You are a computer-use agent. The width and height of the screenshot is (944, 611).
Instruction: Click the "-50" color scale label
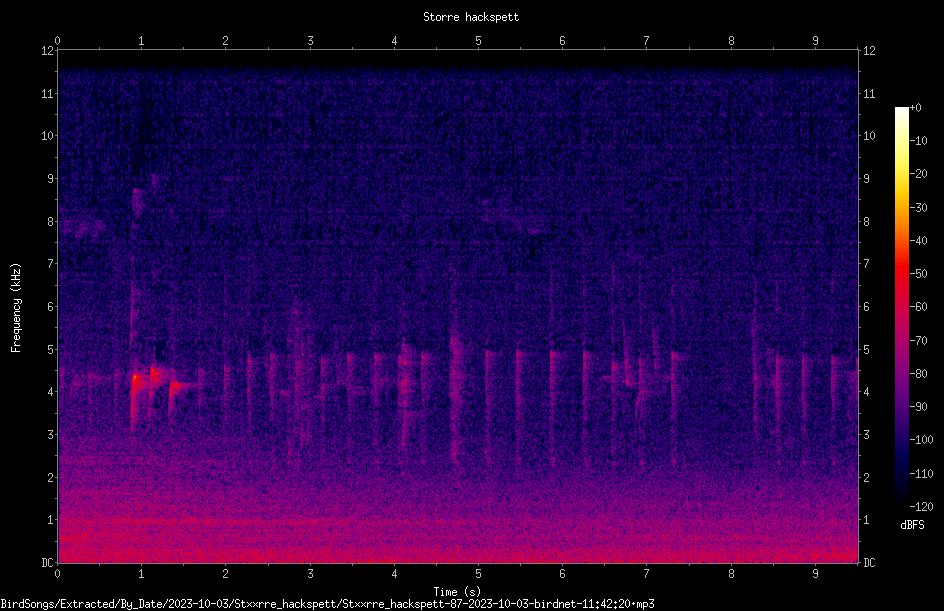pos(919,274)
